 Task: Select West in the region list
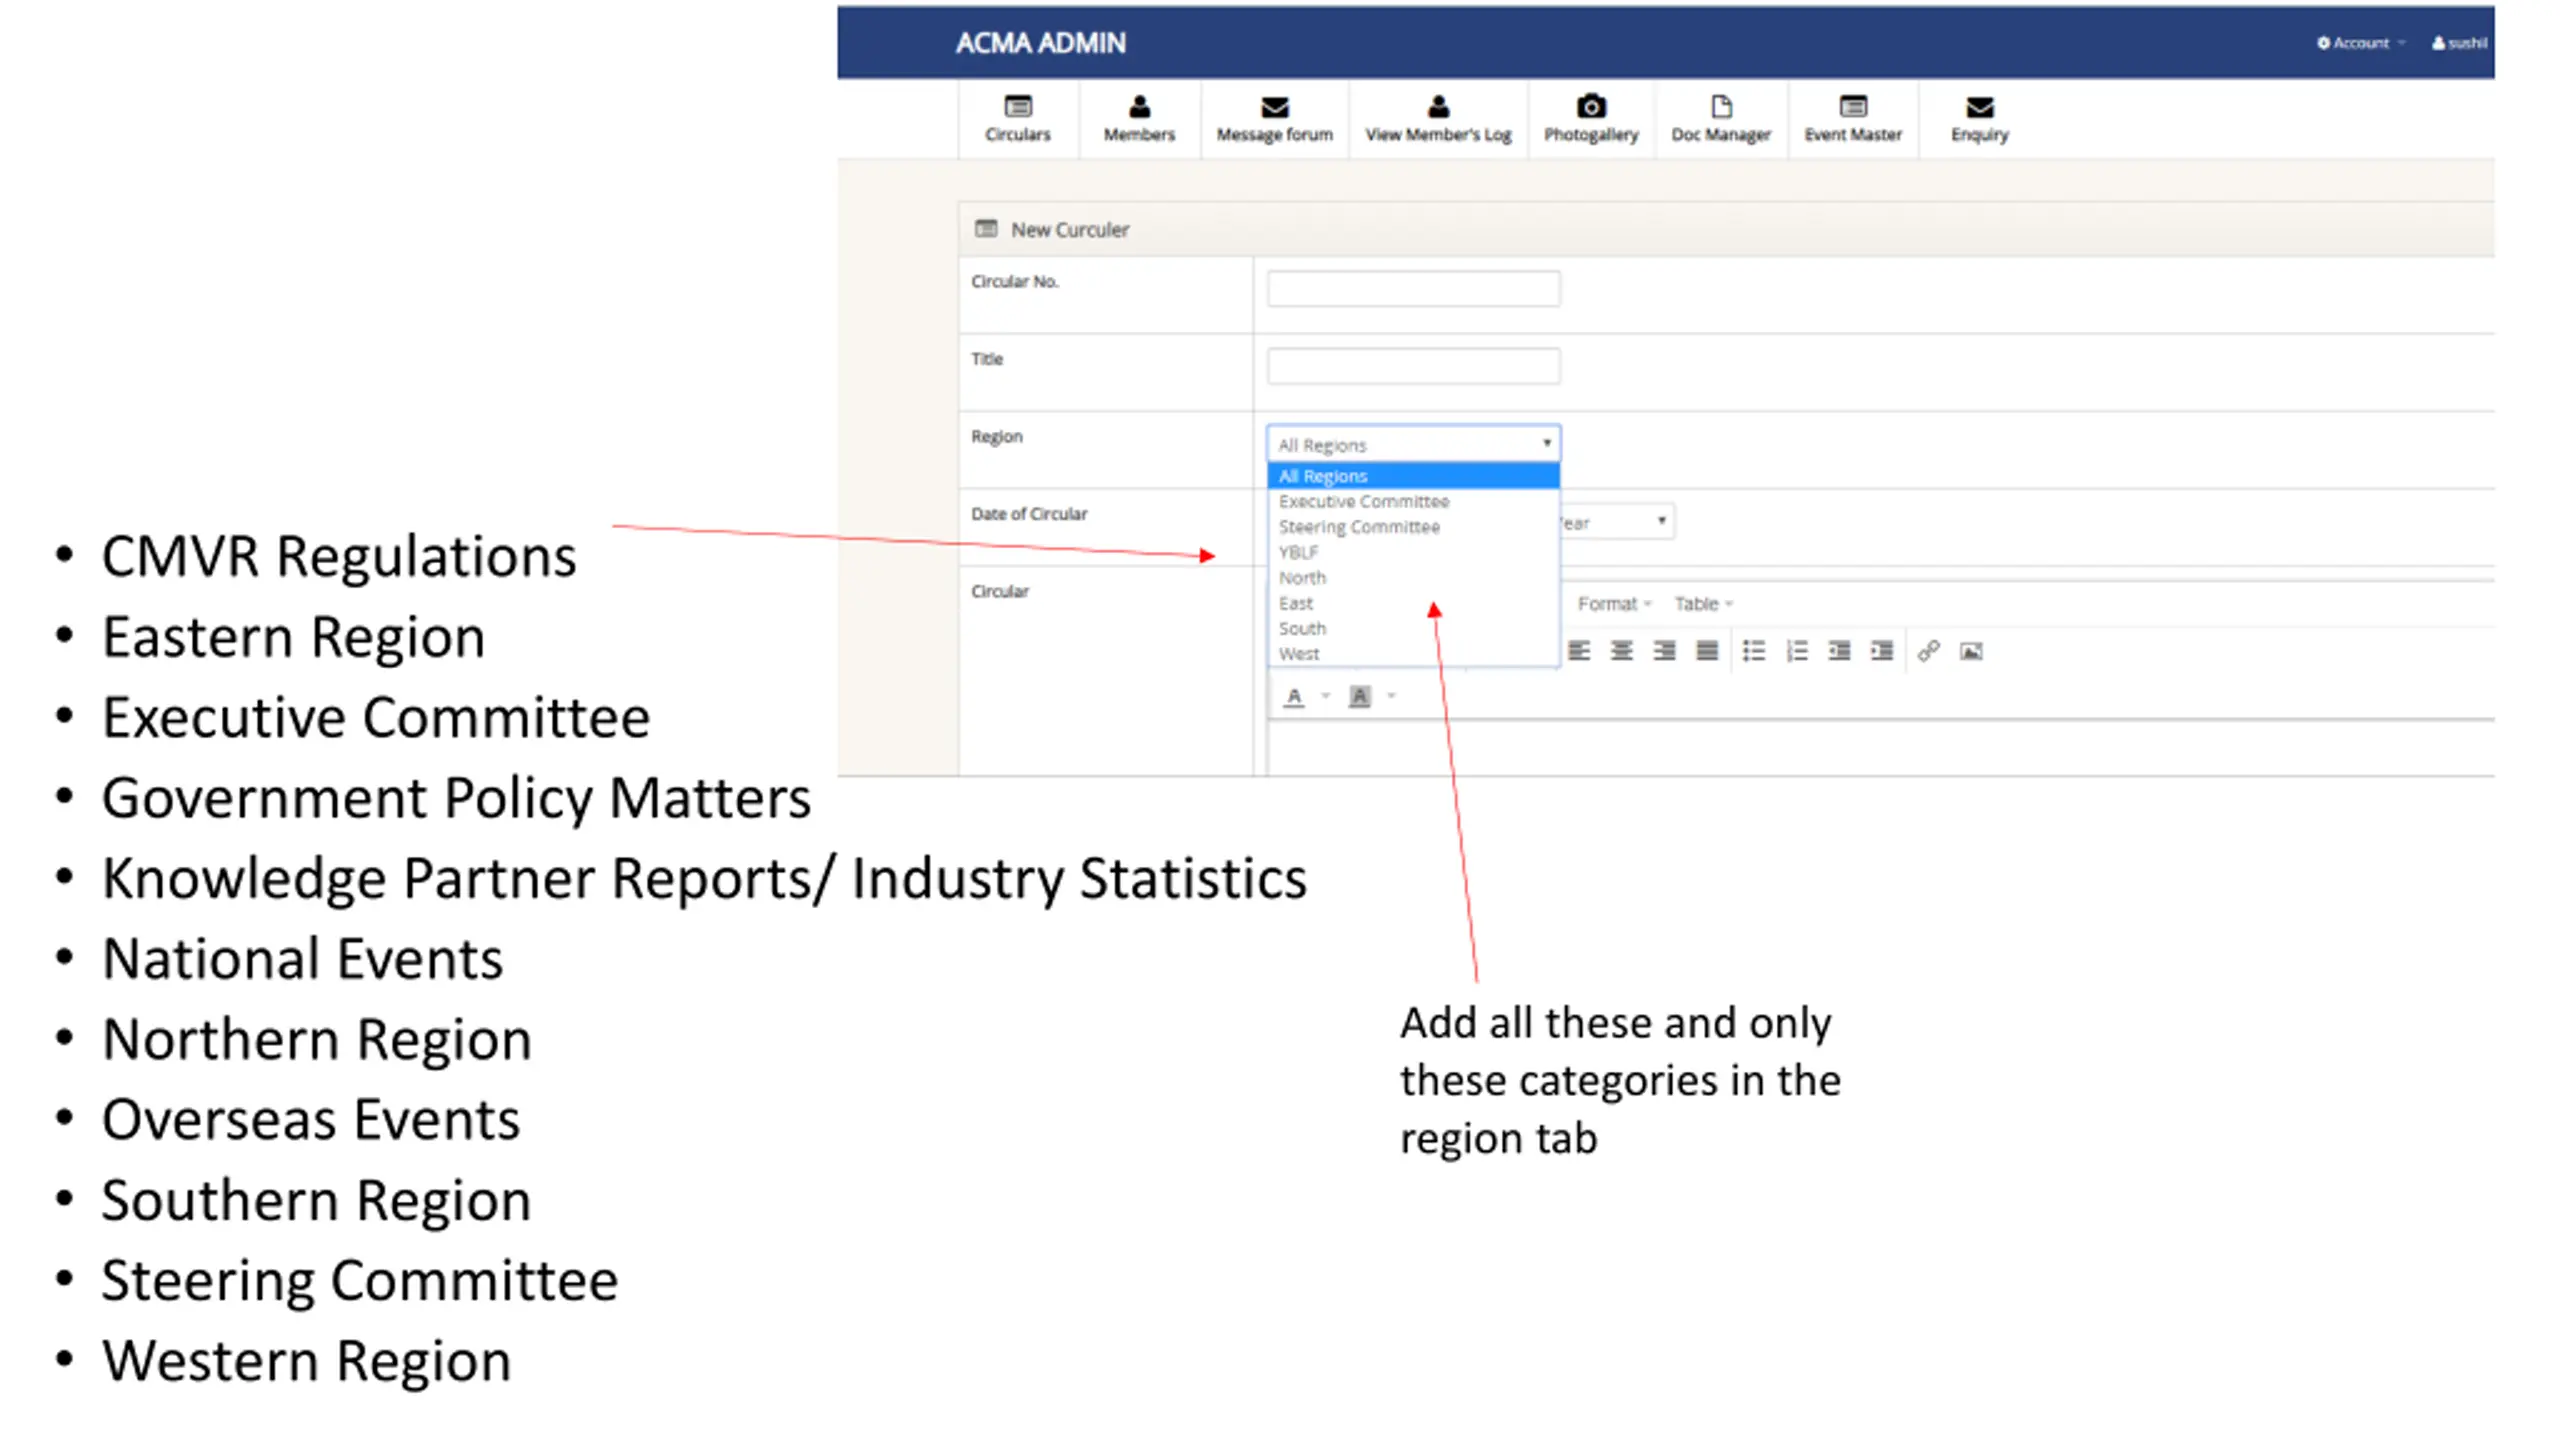1413,654
